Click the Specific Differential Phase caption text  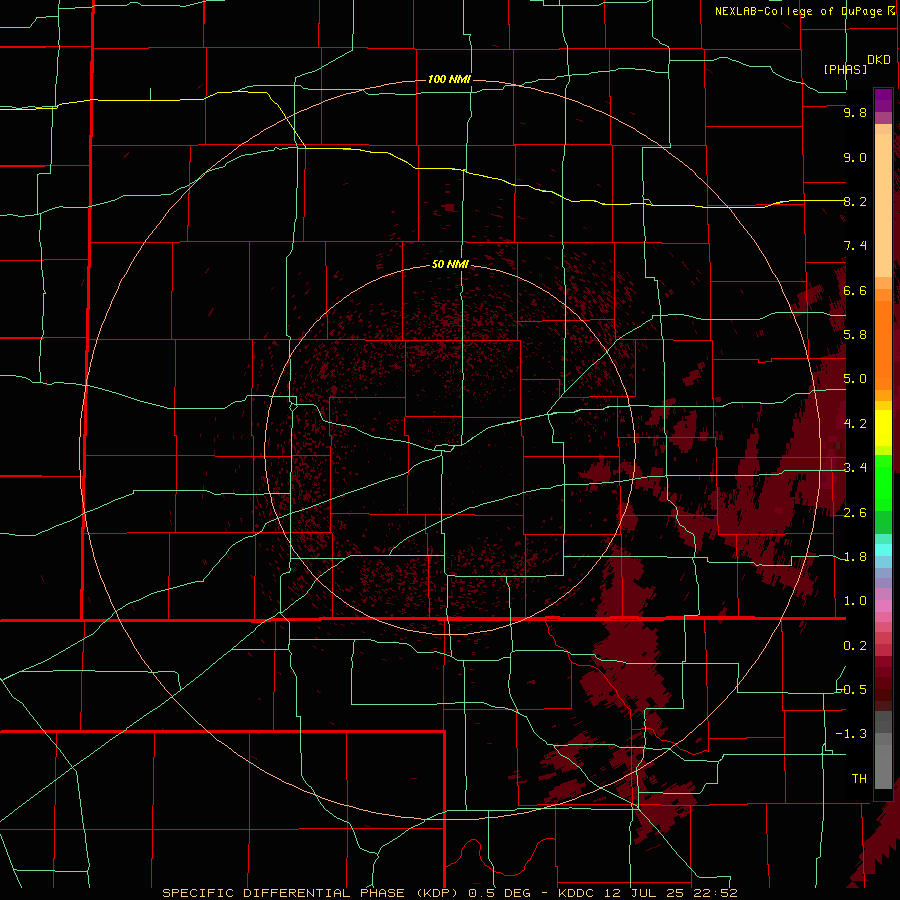(x=449, y=893)
